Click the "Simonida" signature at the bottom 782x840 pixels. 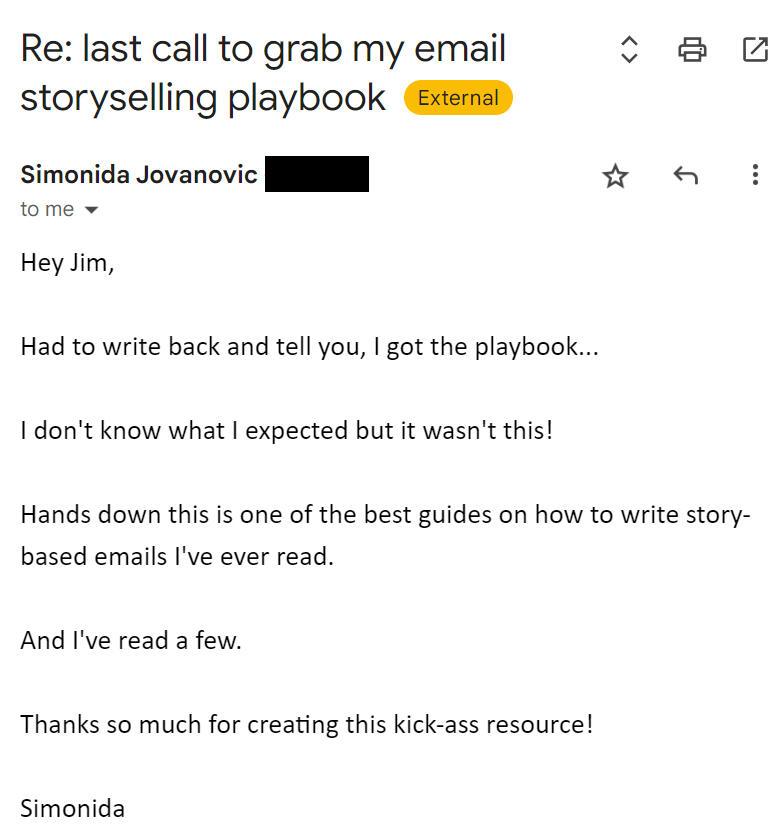tap(73, 808)
